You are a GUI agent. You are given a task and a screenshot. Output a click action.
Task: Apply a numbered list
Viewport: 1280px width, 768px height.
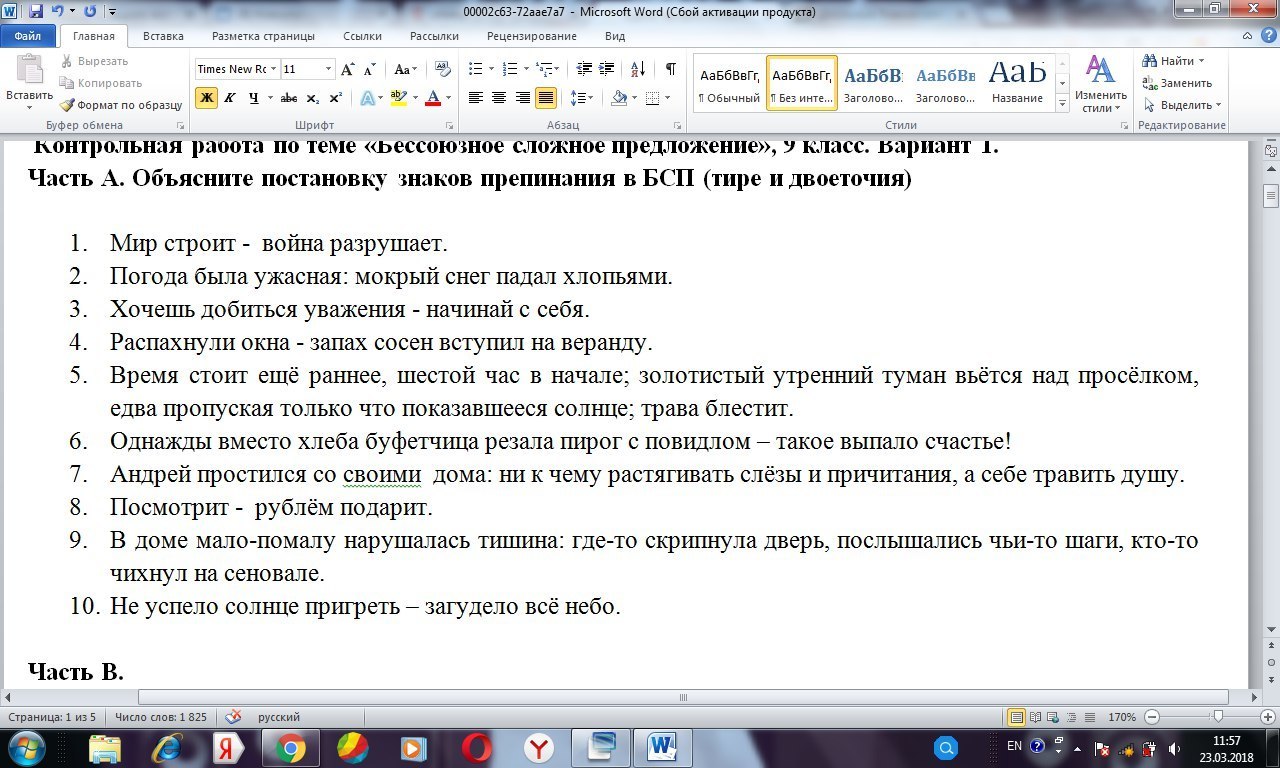coord(509,69)
